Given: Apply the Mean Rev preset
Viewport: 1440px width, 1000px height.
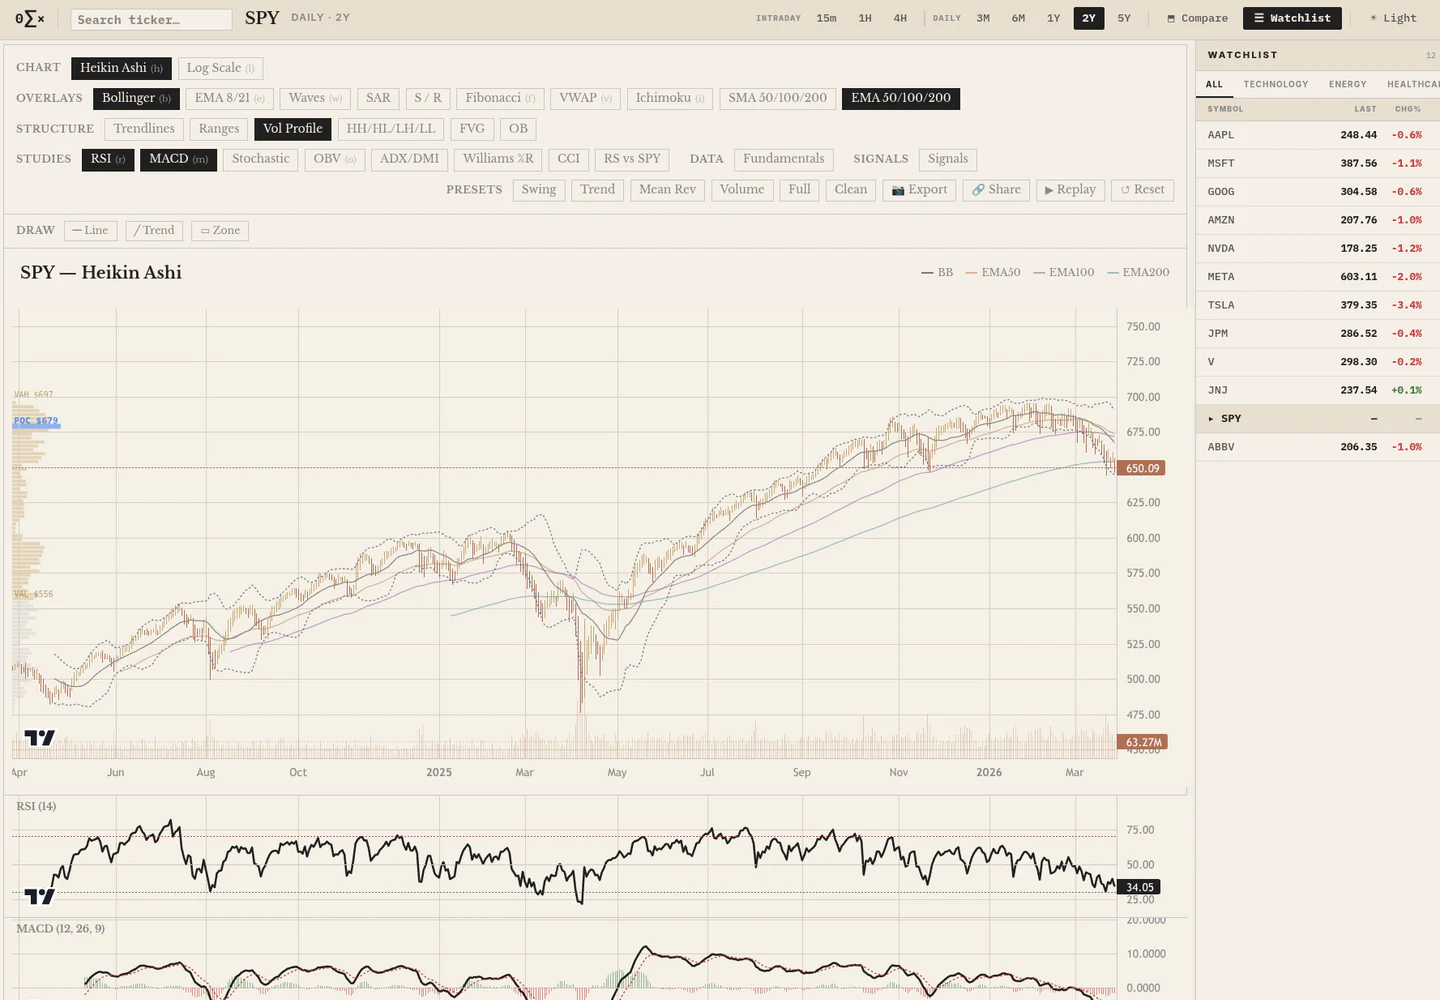Looking at the screenshot, I should [x=667, y=190].
